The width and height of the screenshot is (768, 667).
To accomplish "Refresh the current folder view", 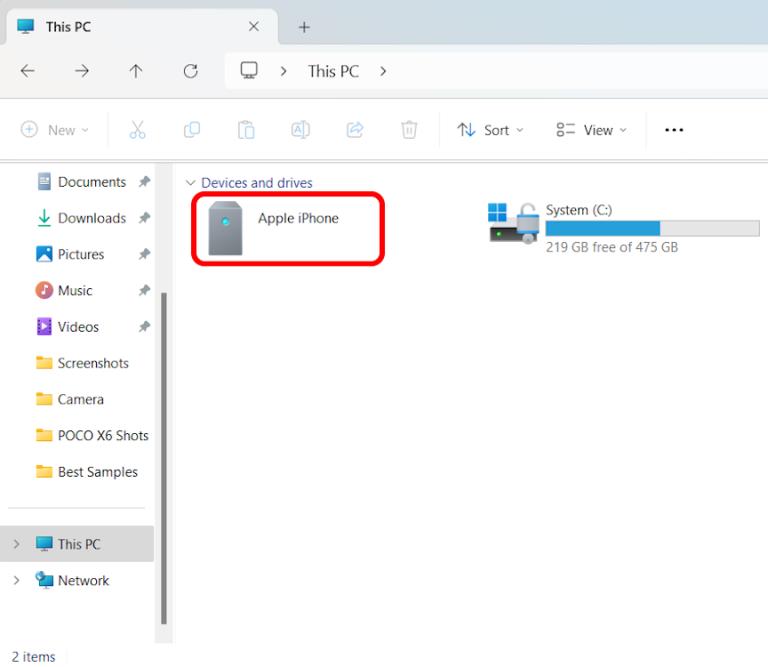I will [190, 71].
